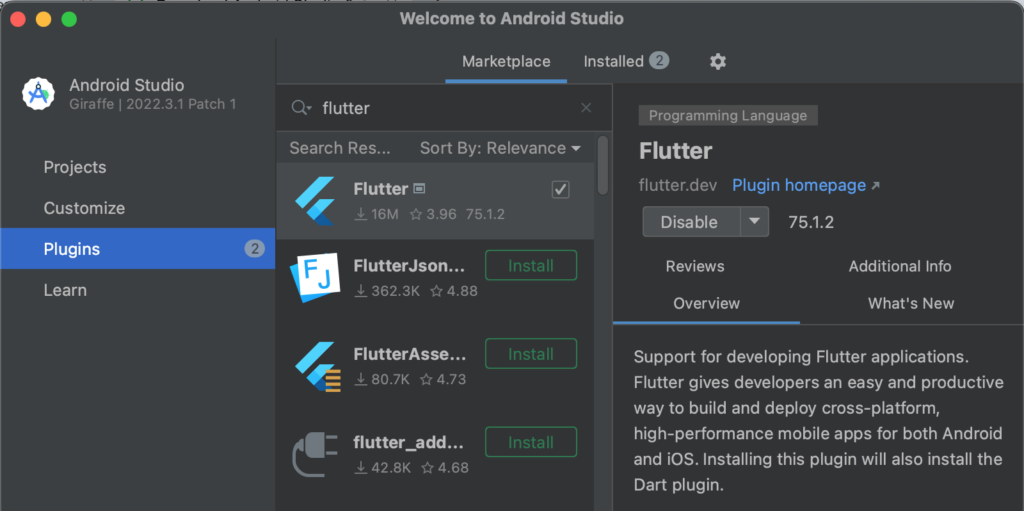This screenshot has height=511, width=1024.
Task: Switch to the Marketplace tab
Action: coord(506,61)
